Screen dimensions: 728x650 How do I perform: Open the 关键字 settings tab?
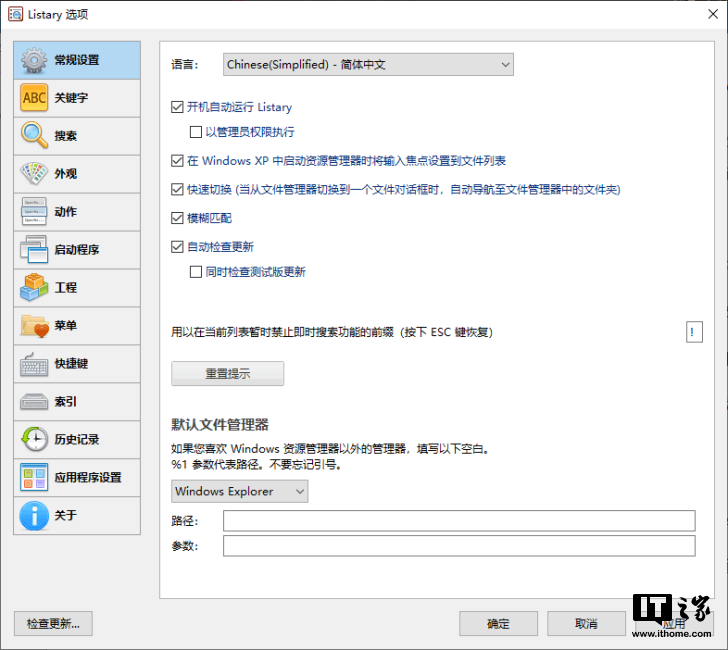tap(77, 98)
